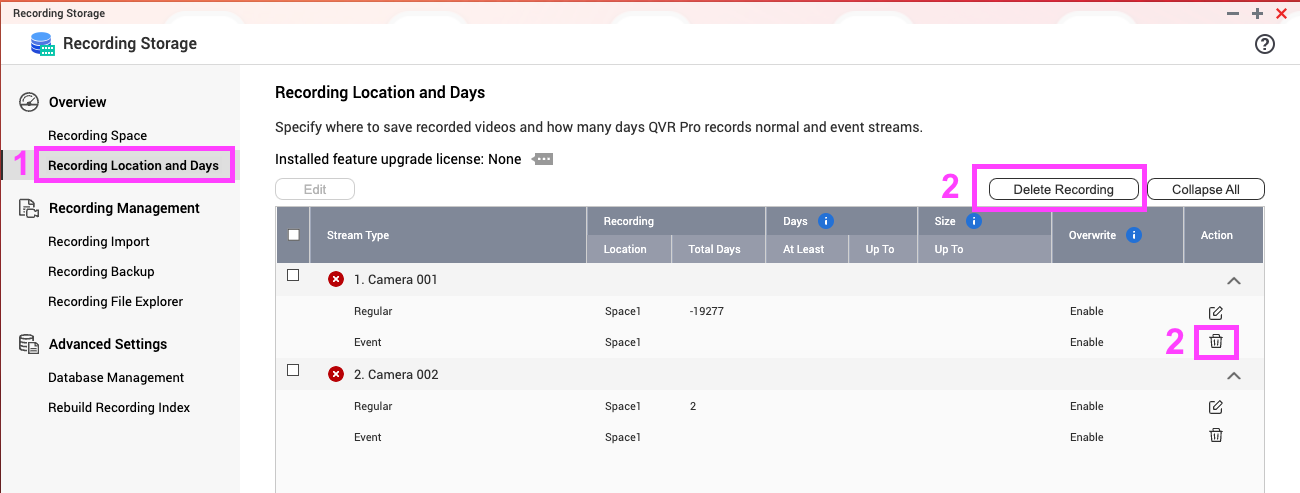1300x493 pixels.
Task: Open the help question mark icon
Action: pos(1265,44)
